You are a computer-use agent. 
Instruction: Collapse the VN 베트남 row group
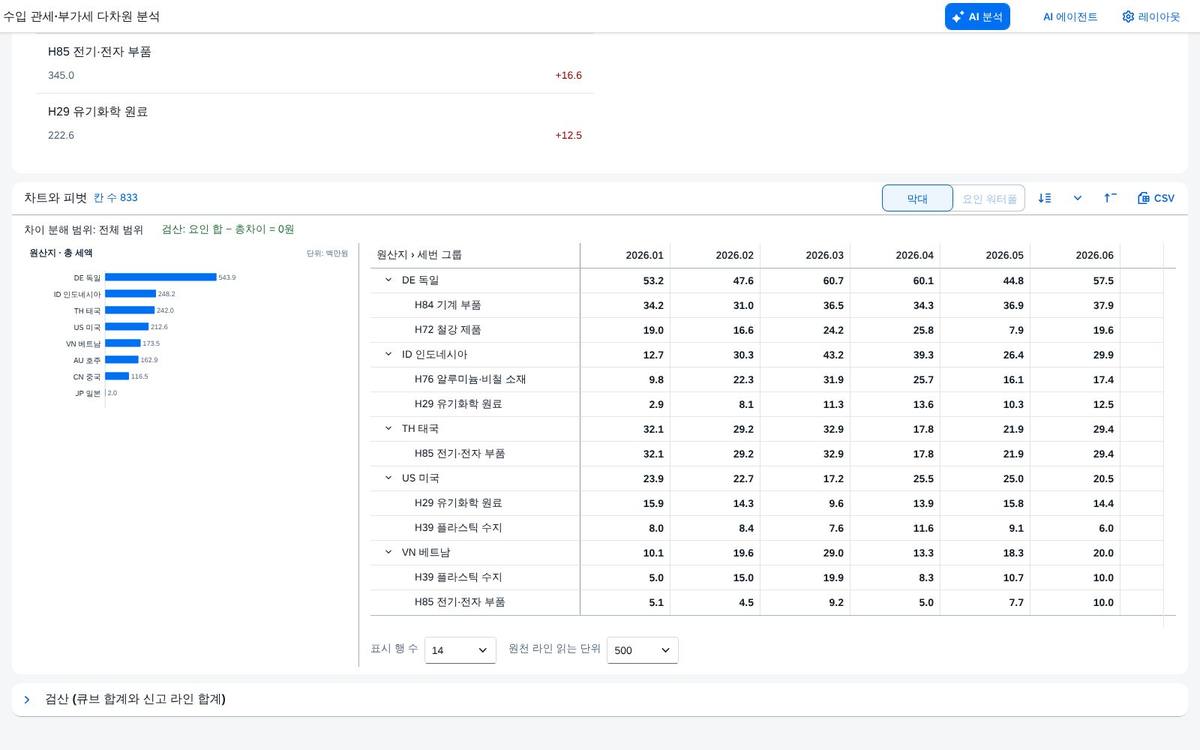pos(389,552)
